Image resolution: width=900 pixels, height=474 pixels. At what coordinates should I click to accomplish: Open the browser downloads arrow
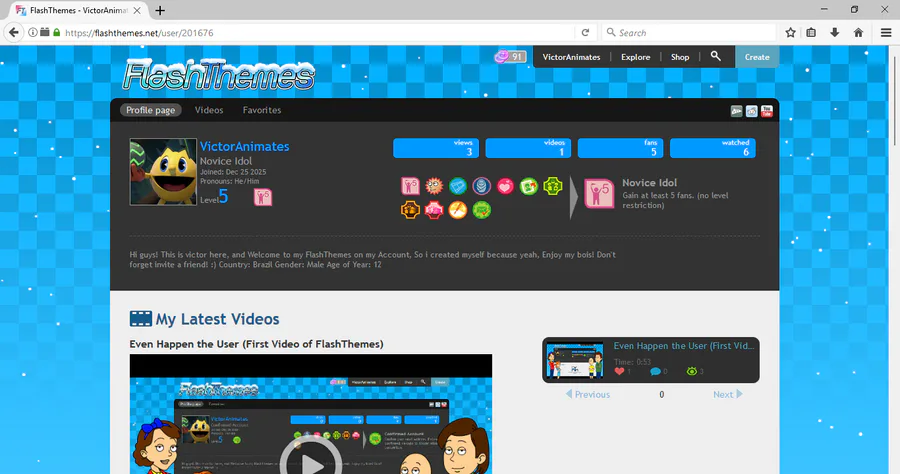835,33
